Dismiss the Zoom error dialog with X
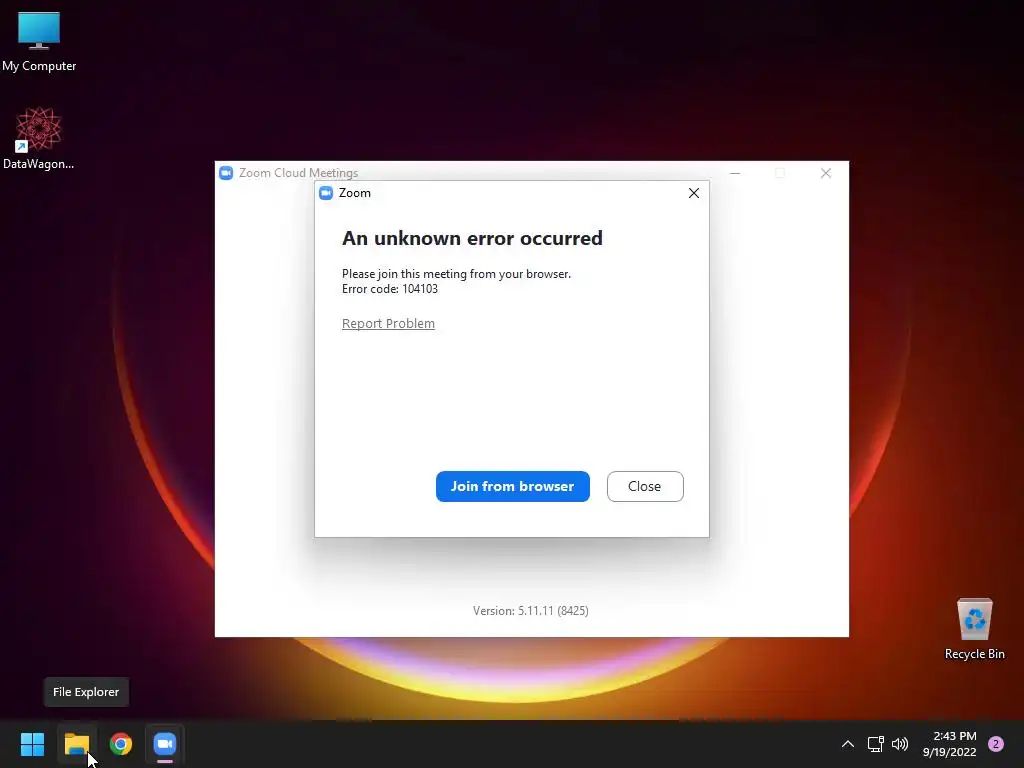Viewport: 1024px width, 768px height. pyautogui.click(x=694, y=193)
